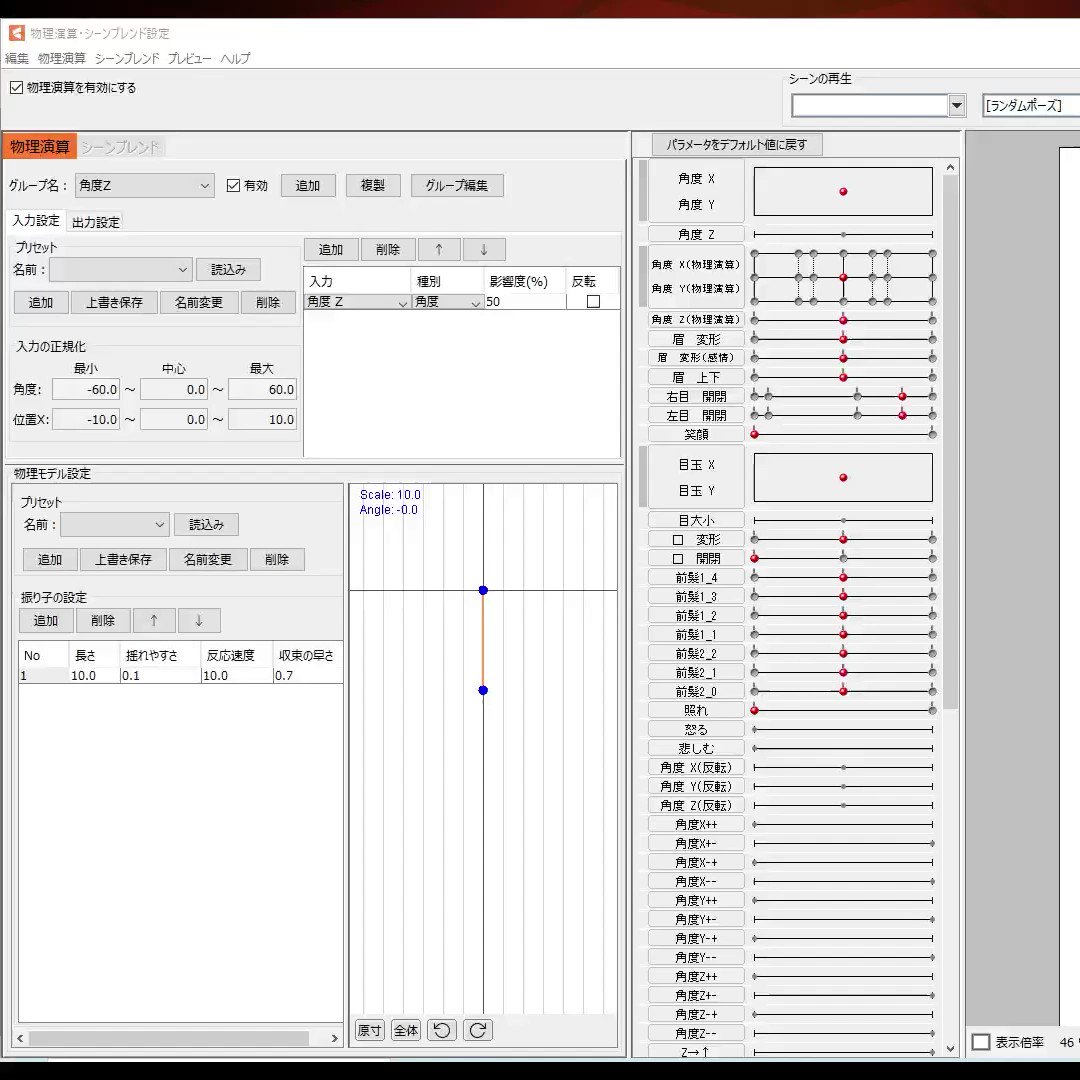
Task: Click the redo rotate icon below pendulum view
Action: coord(478,1030)
